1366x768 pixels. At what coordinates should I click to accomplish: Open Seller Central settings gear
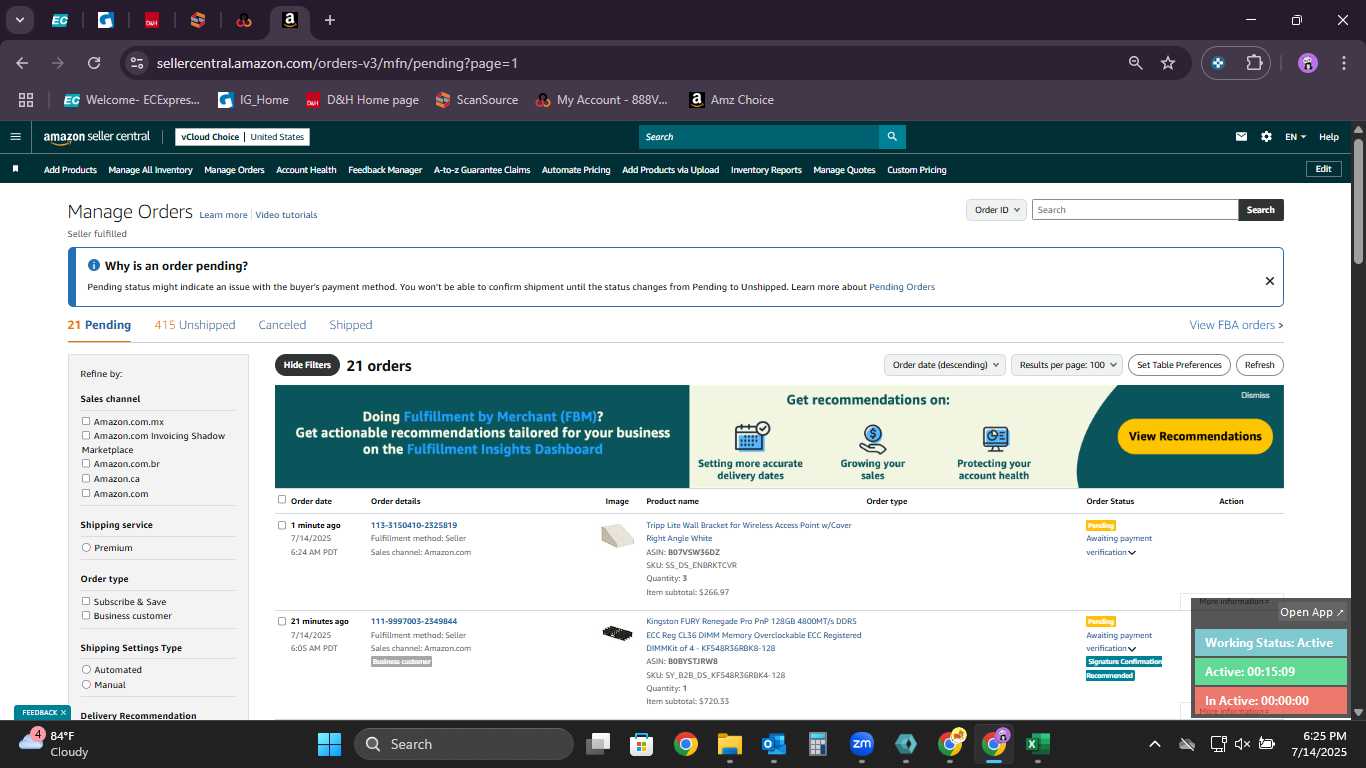[1266, 137]
